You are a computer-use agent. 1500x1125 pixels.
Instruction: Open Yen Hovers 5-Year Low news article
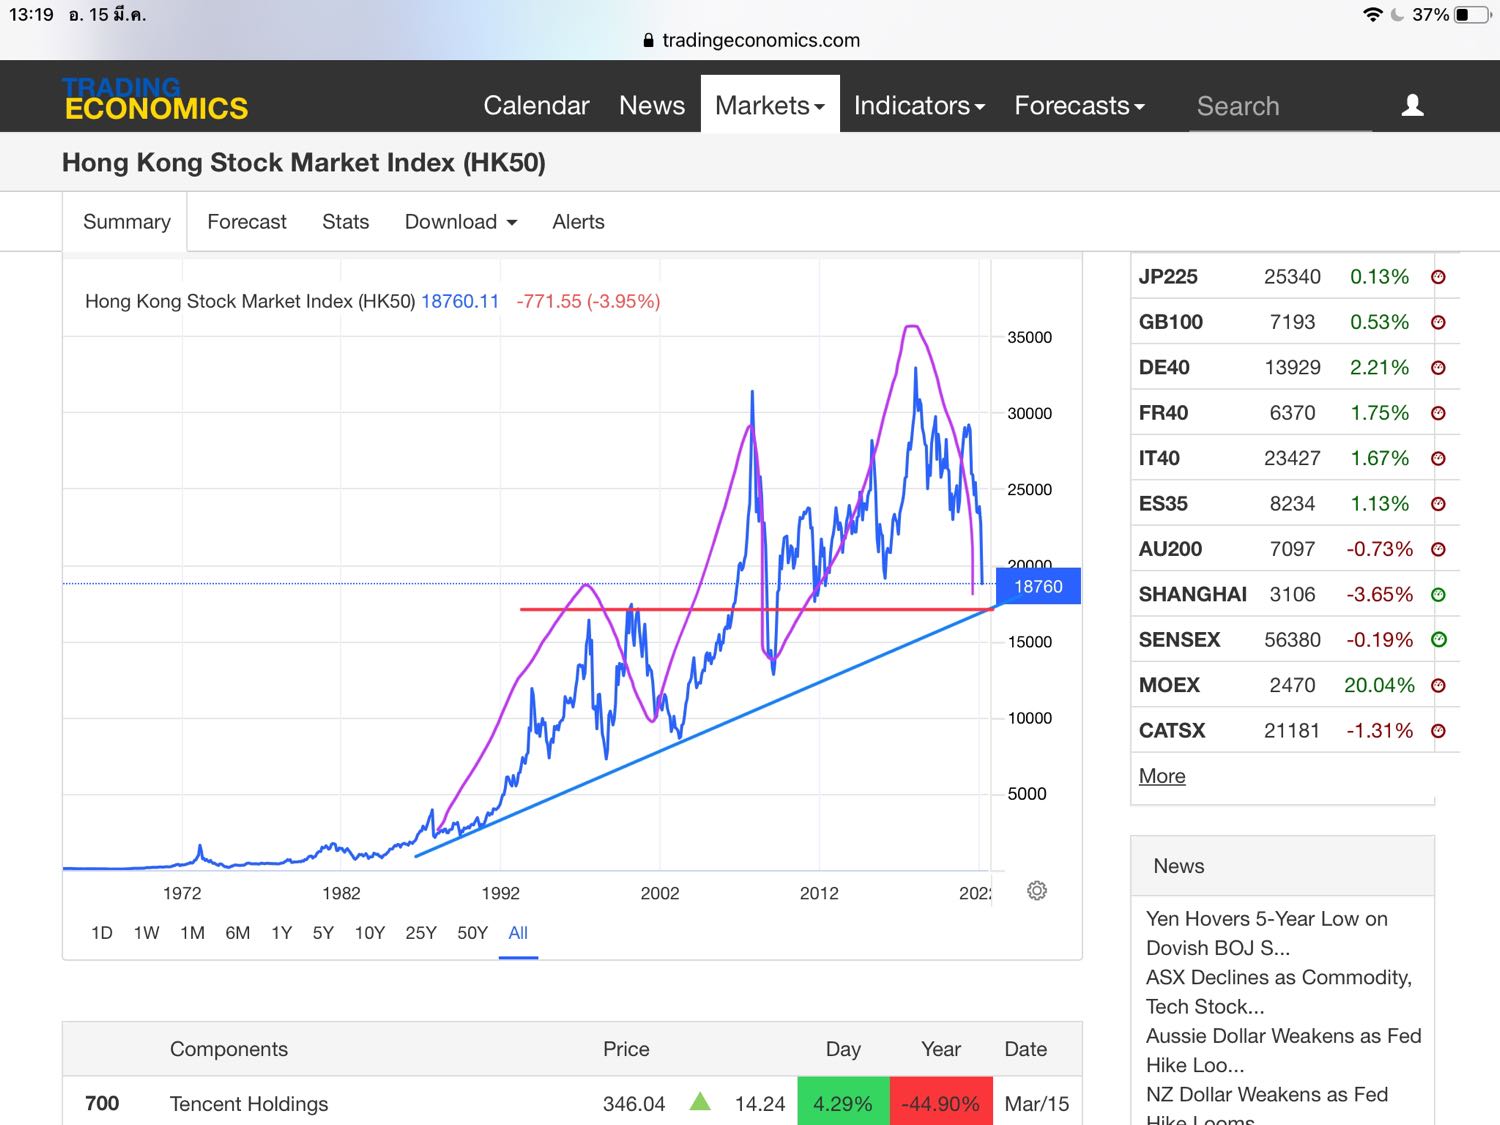point(1267,933)
